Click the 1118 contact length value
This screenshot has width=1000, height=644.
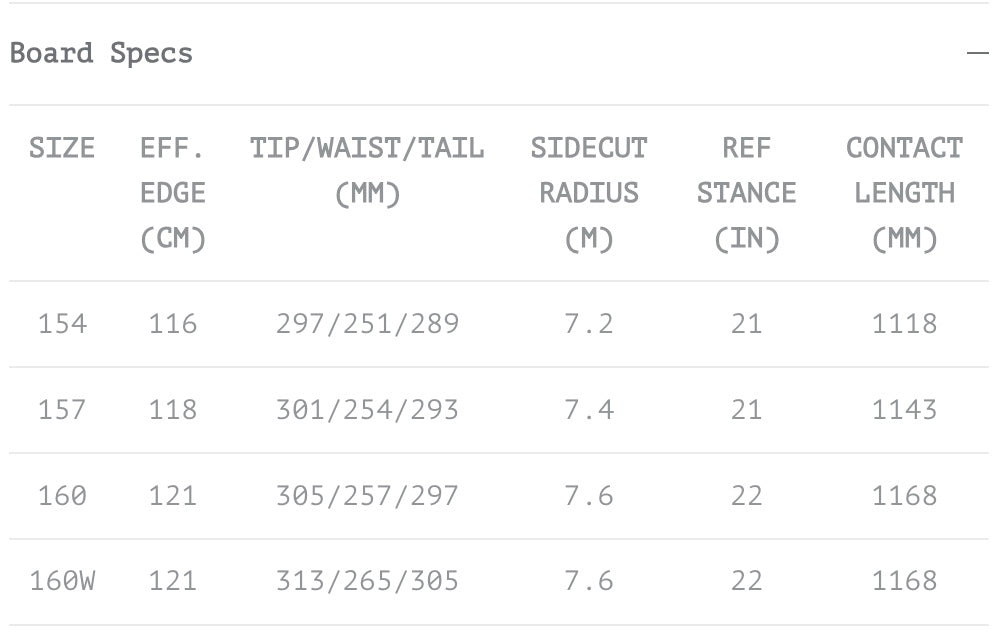click(904, 324)
